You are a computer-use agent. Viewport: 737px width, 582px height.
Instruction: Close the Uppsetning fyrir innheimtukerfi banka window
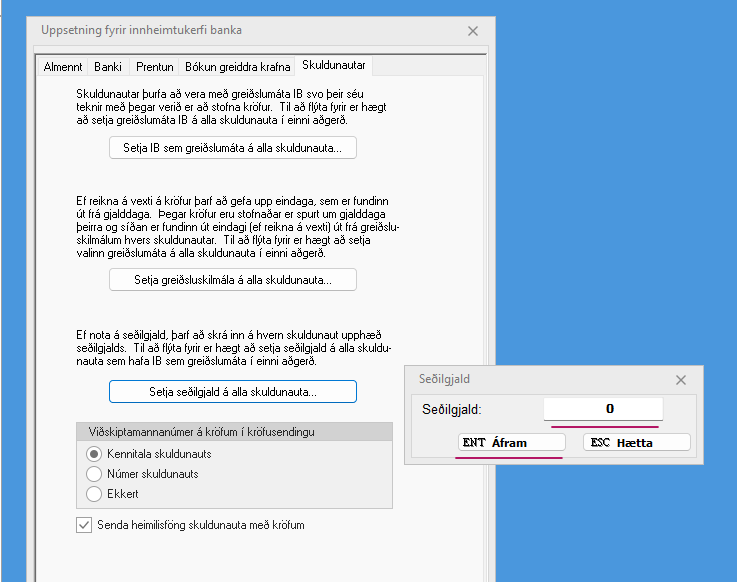(x=473, y=31)
